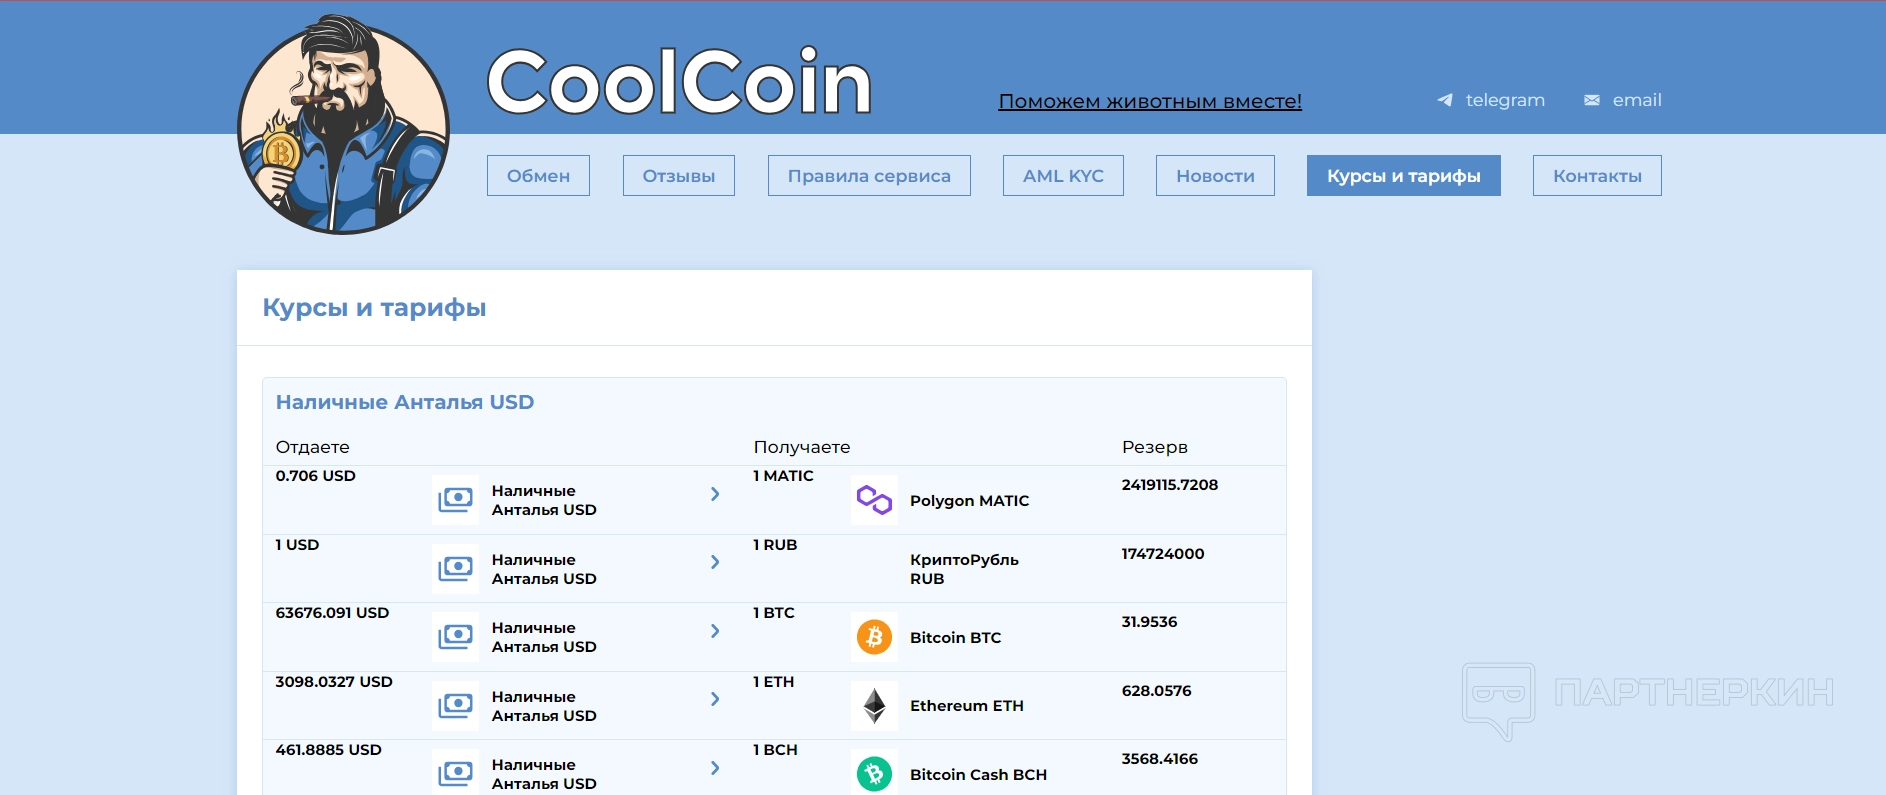Image resolution: width=1886 pixels, height=795 pixels.
Task: Click the cash icon in 0.706 USD row
Action: point(456,500)
